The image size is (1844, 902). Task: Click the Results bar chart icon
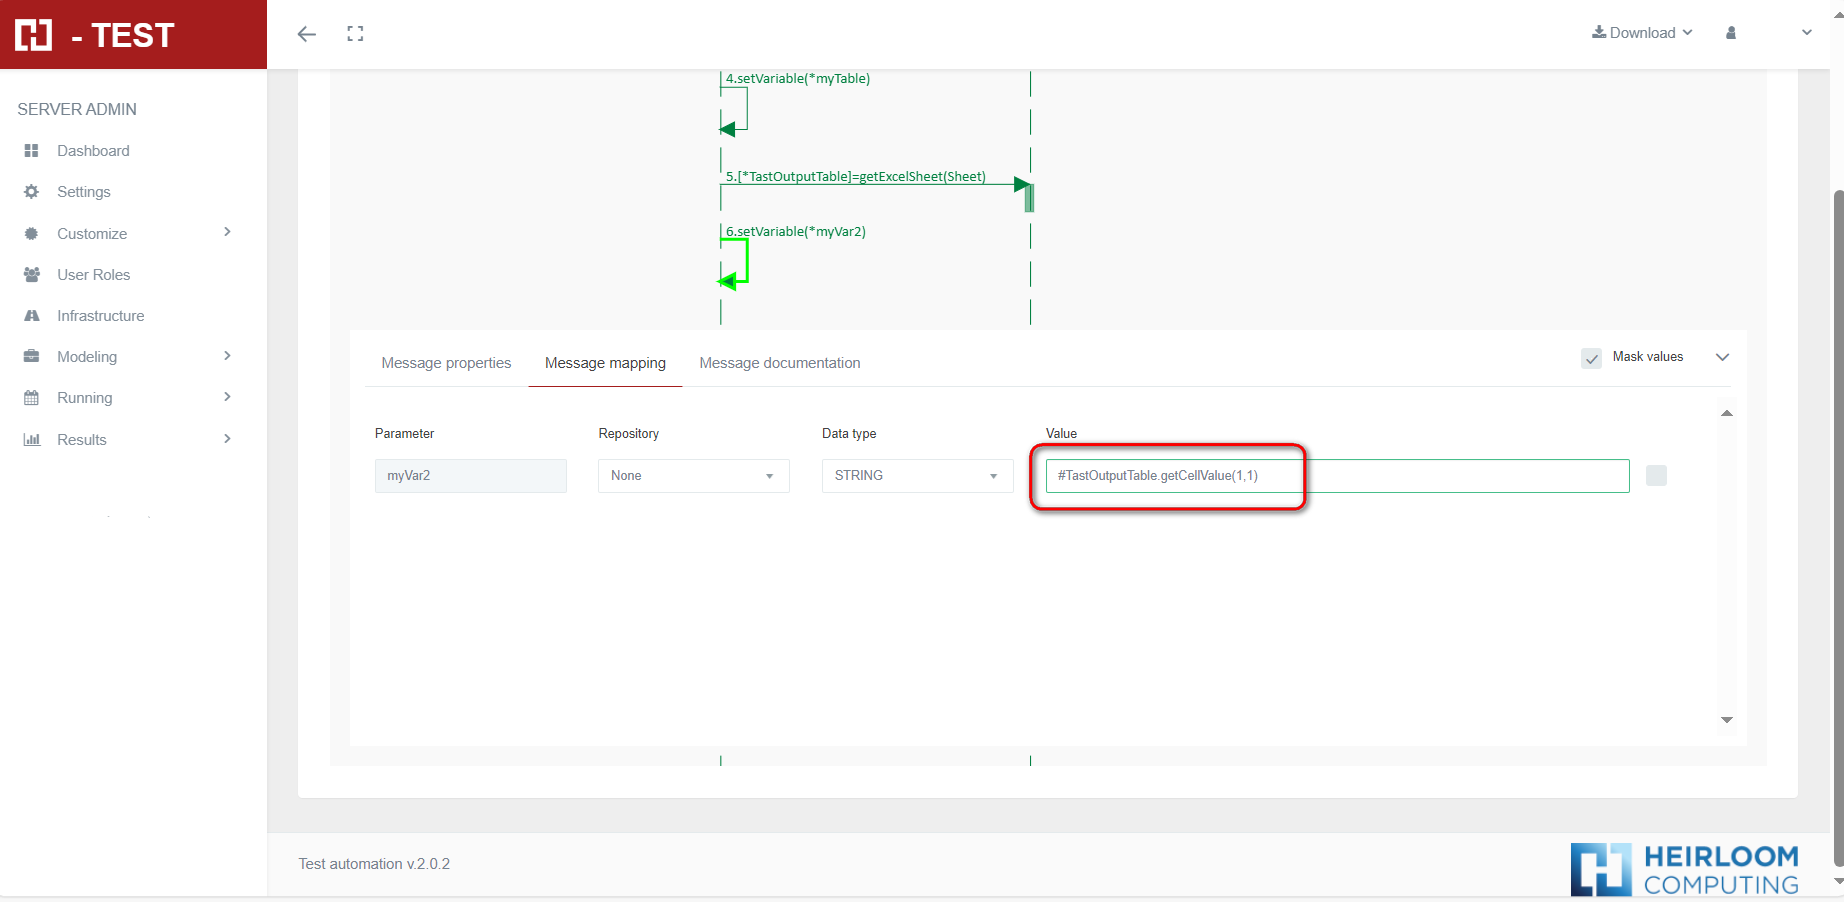click(32, 440)
